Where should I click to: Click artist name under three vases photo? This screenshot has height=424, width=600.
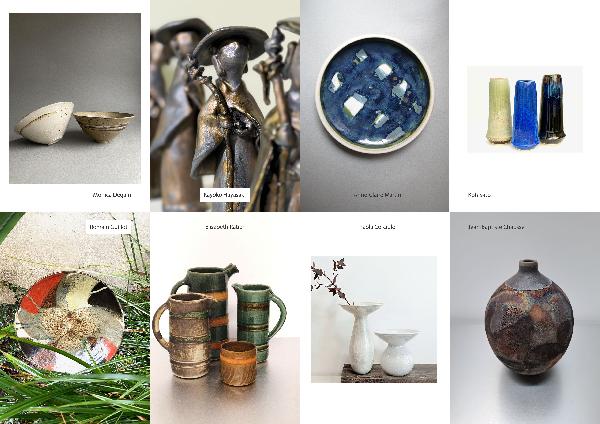tap(479, 195)
